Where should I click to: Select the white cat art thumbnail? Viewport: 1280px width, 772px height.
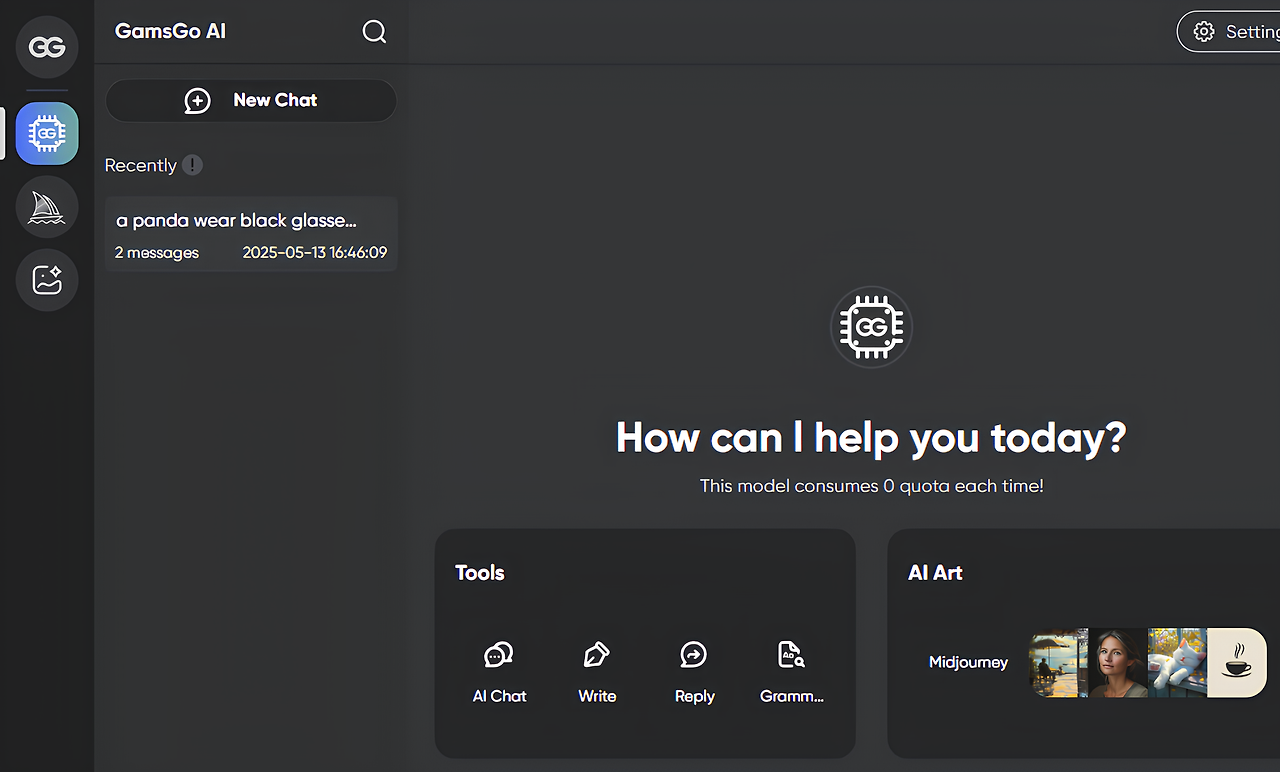click(1177, 663)
